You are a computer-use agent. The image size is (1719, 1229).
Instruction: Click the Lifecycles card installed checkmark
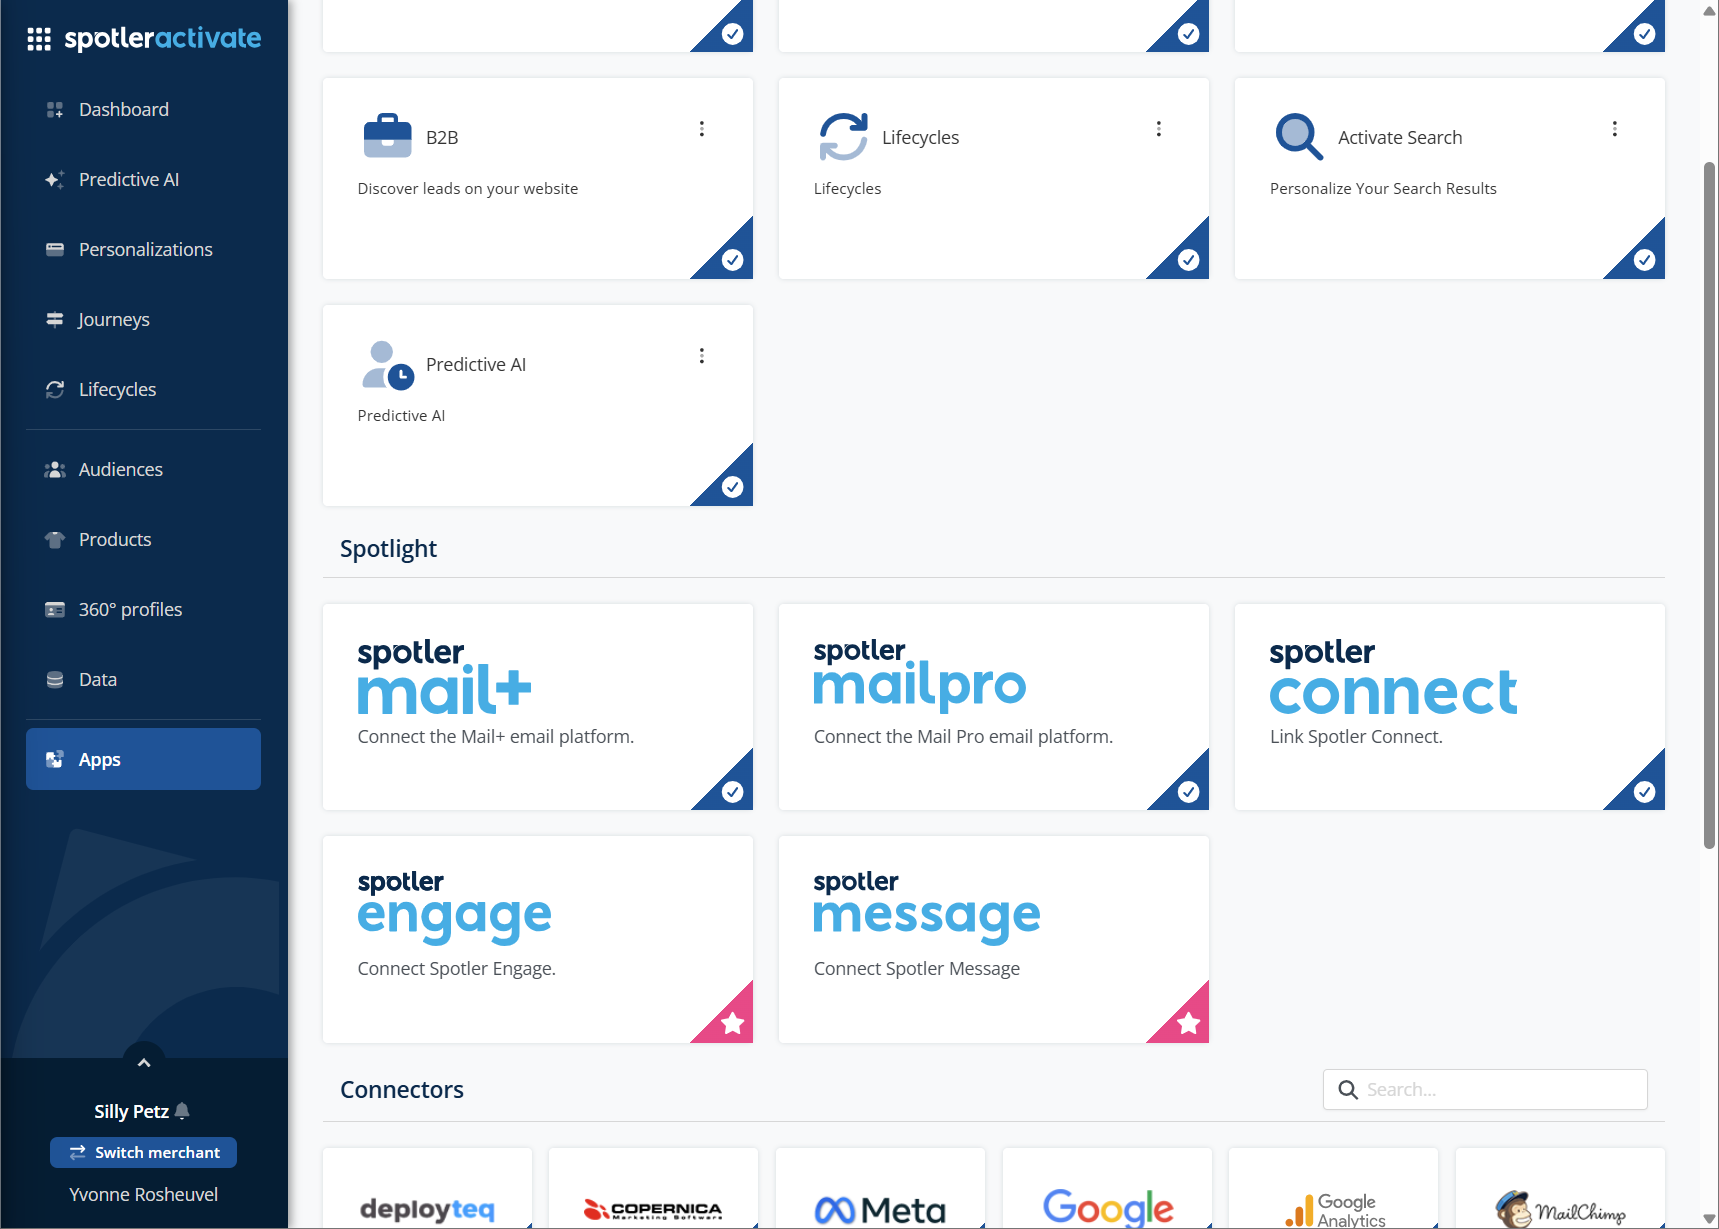[1188, 259]
